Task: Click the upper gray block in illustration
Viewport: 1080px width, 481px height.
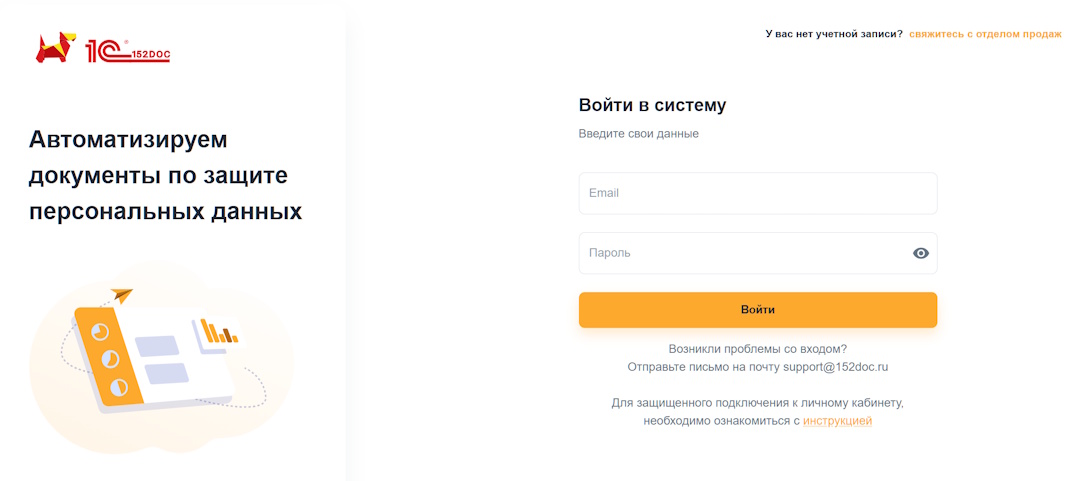Action: pyautogui.click(x=157, y=346)
